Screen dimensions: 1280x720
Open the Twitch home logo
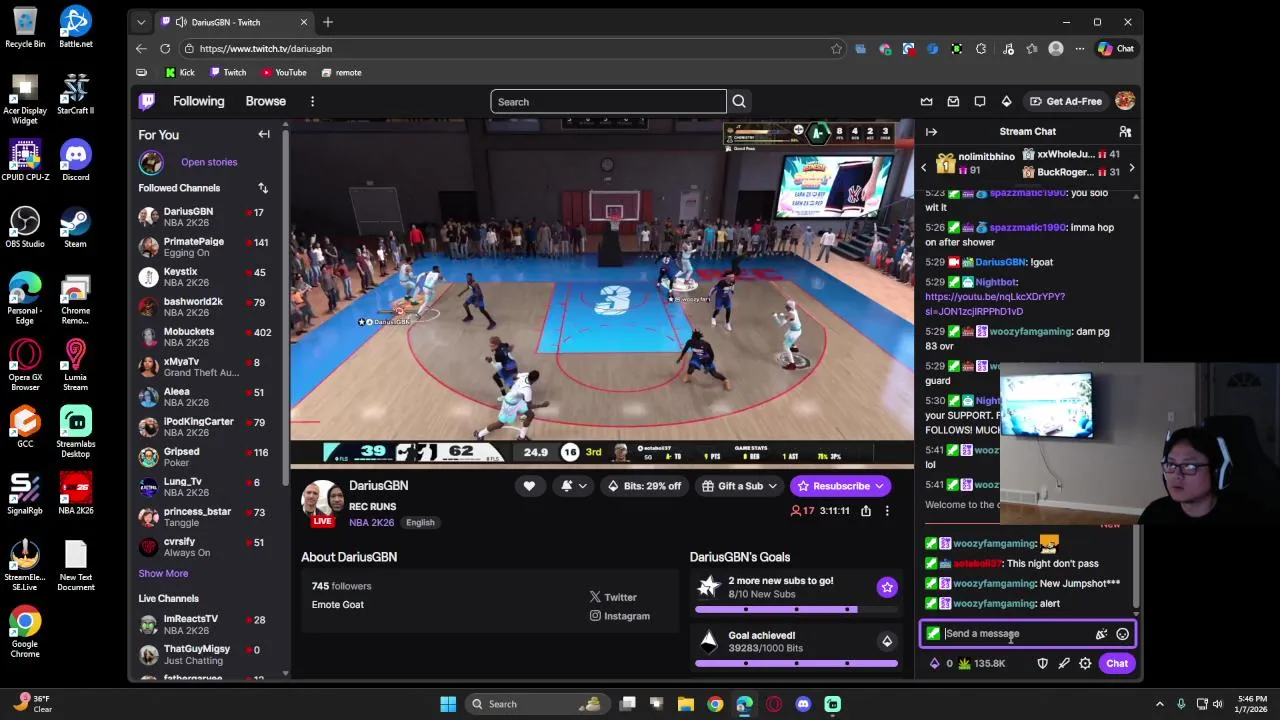pyautogui.click(x=147, y=101)
